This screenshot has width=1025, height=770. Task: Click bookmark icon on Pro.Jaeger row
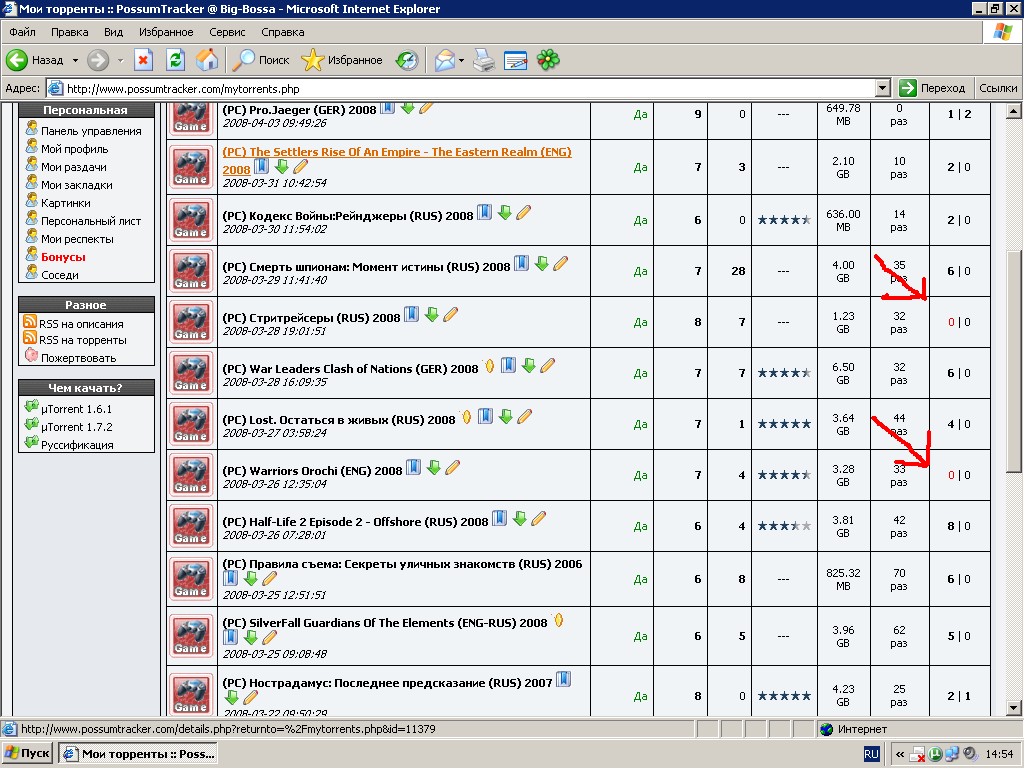point(388,108)
